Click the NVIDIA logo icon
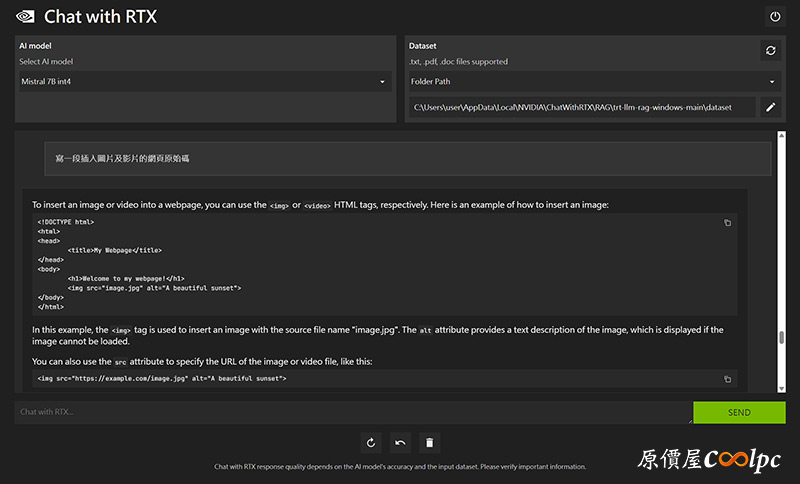The height and width of the screenshot is (484, 800). pyautogui.click(x=26, y=17)
